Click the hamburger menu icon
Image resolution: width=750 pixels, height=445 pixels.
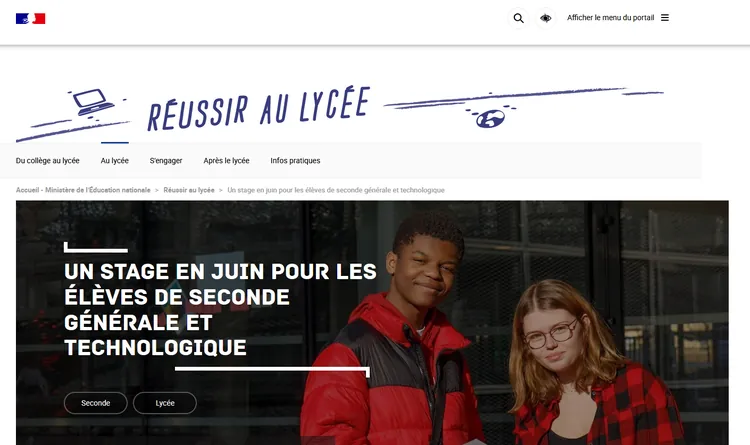(x=665, y=18)
